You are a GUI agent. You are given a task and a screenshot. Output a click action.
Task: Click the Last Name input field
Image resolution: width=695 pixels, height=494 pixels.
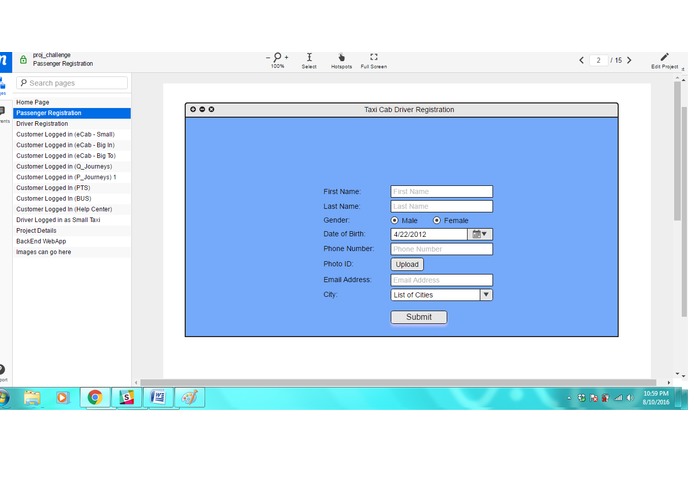[x=441, y=206]
